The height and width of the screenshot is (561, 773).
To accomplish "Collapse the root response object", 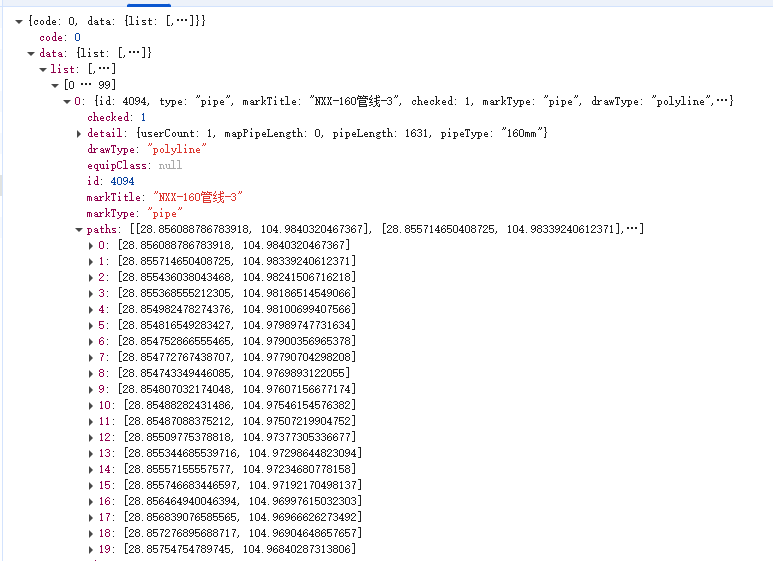I will pos(18,21).
